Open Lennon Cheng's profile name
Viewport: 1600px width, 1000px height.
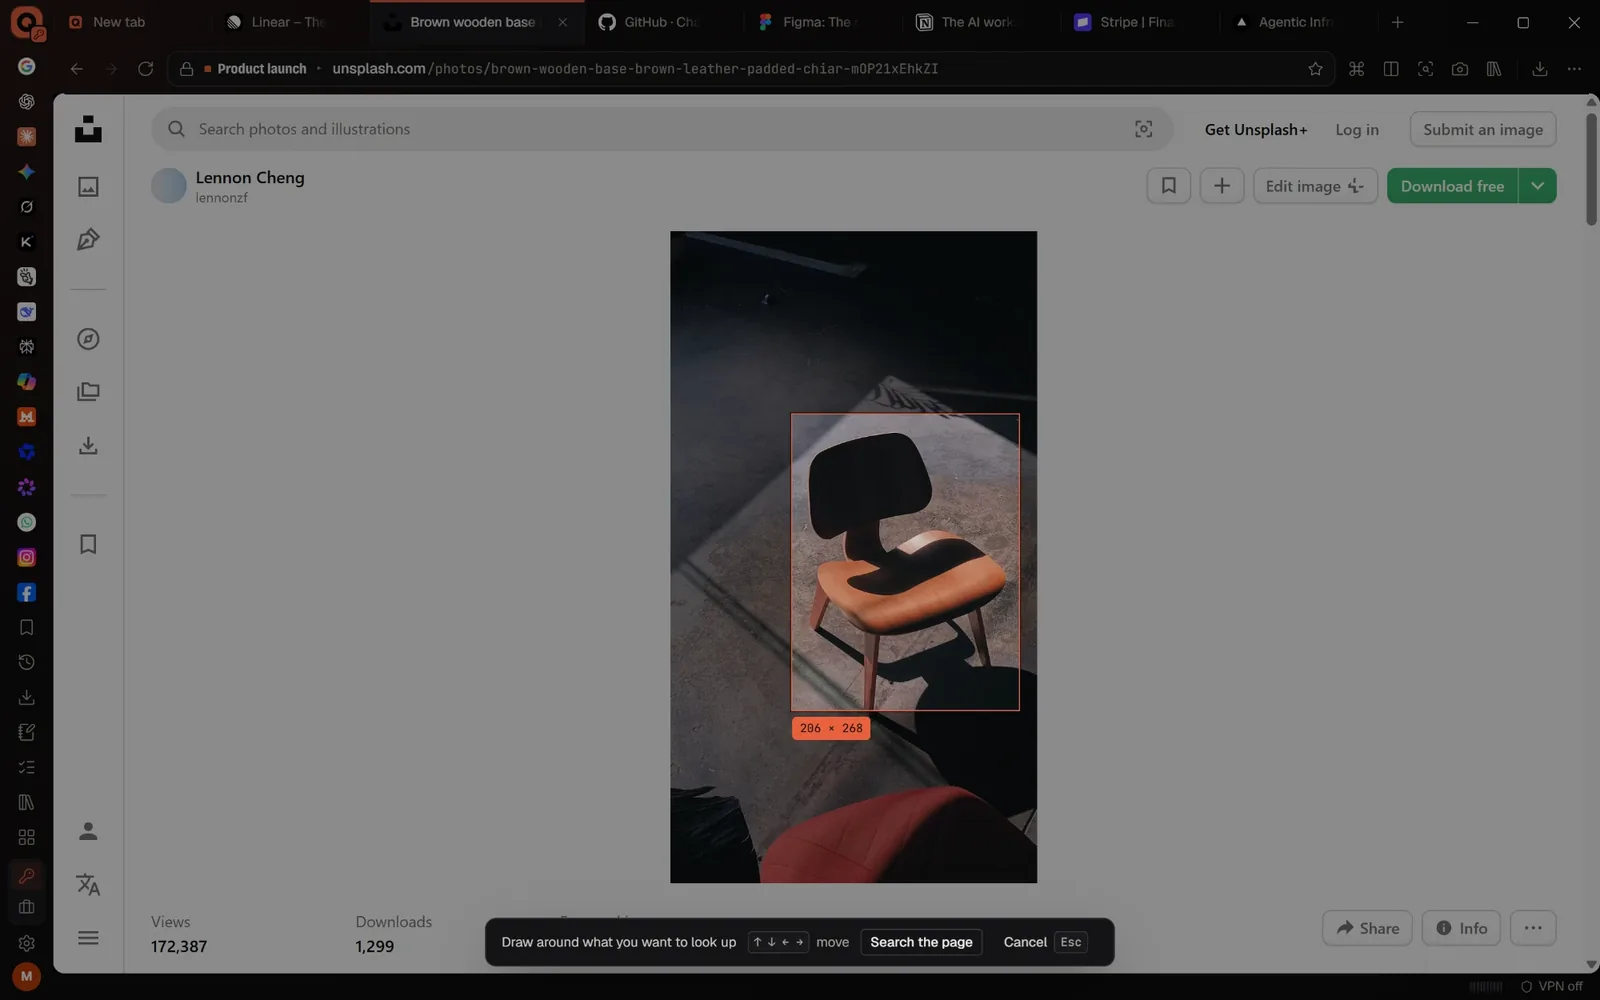250,177
